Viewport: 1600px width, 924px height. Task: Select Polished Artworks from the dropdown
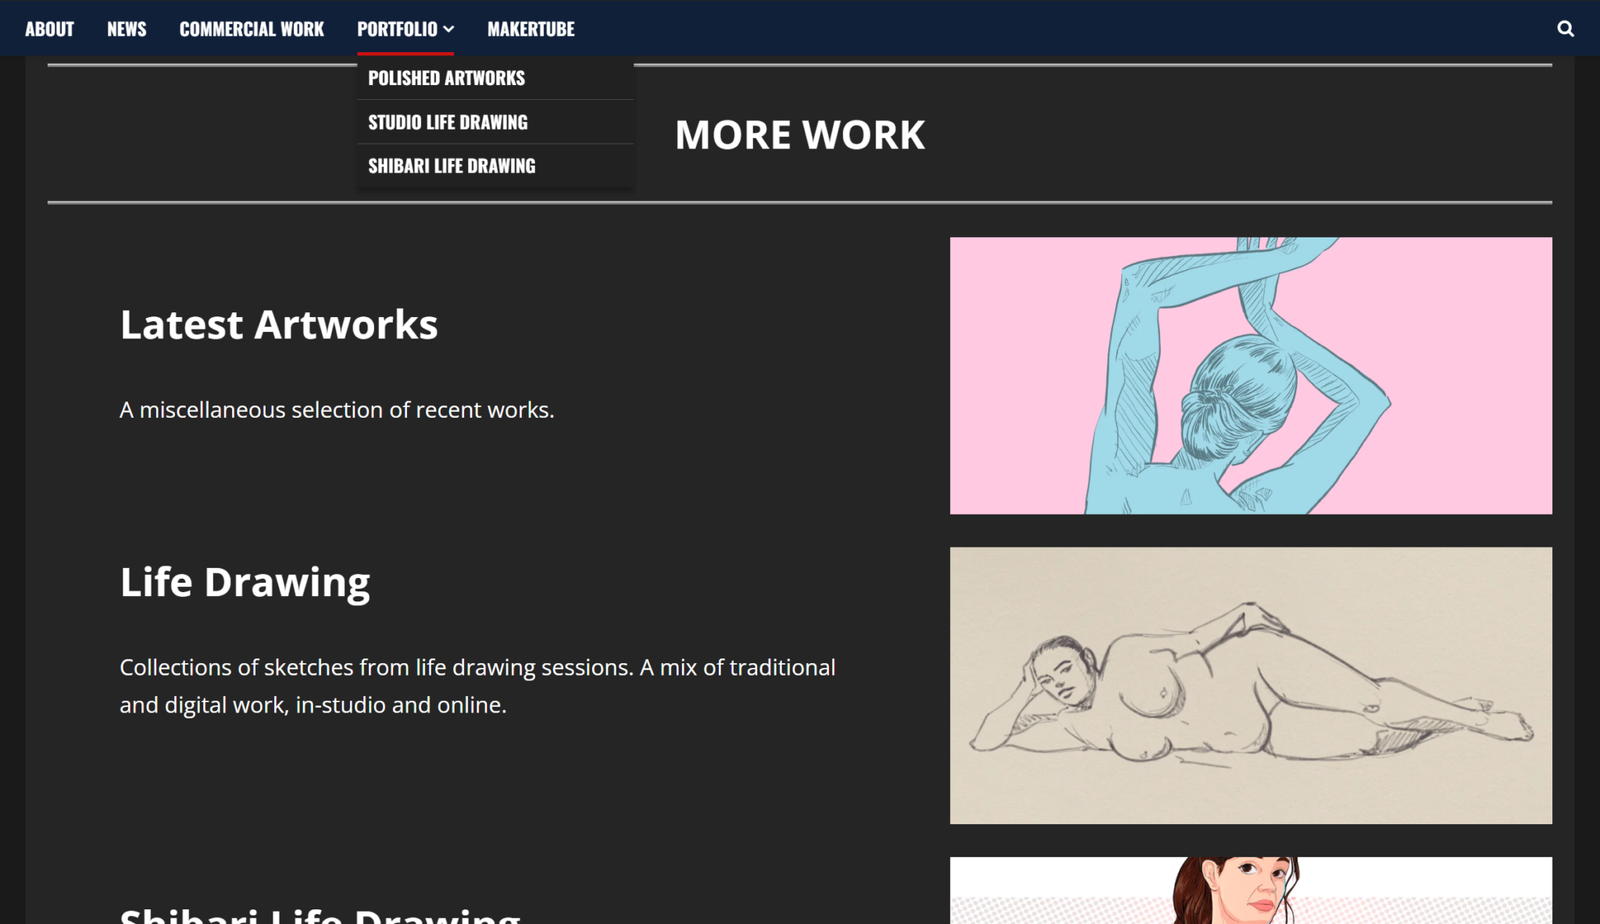click(x=446, y=78)
